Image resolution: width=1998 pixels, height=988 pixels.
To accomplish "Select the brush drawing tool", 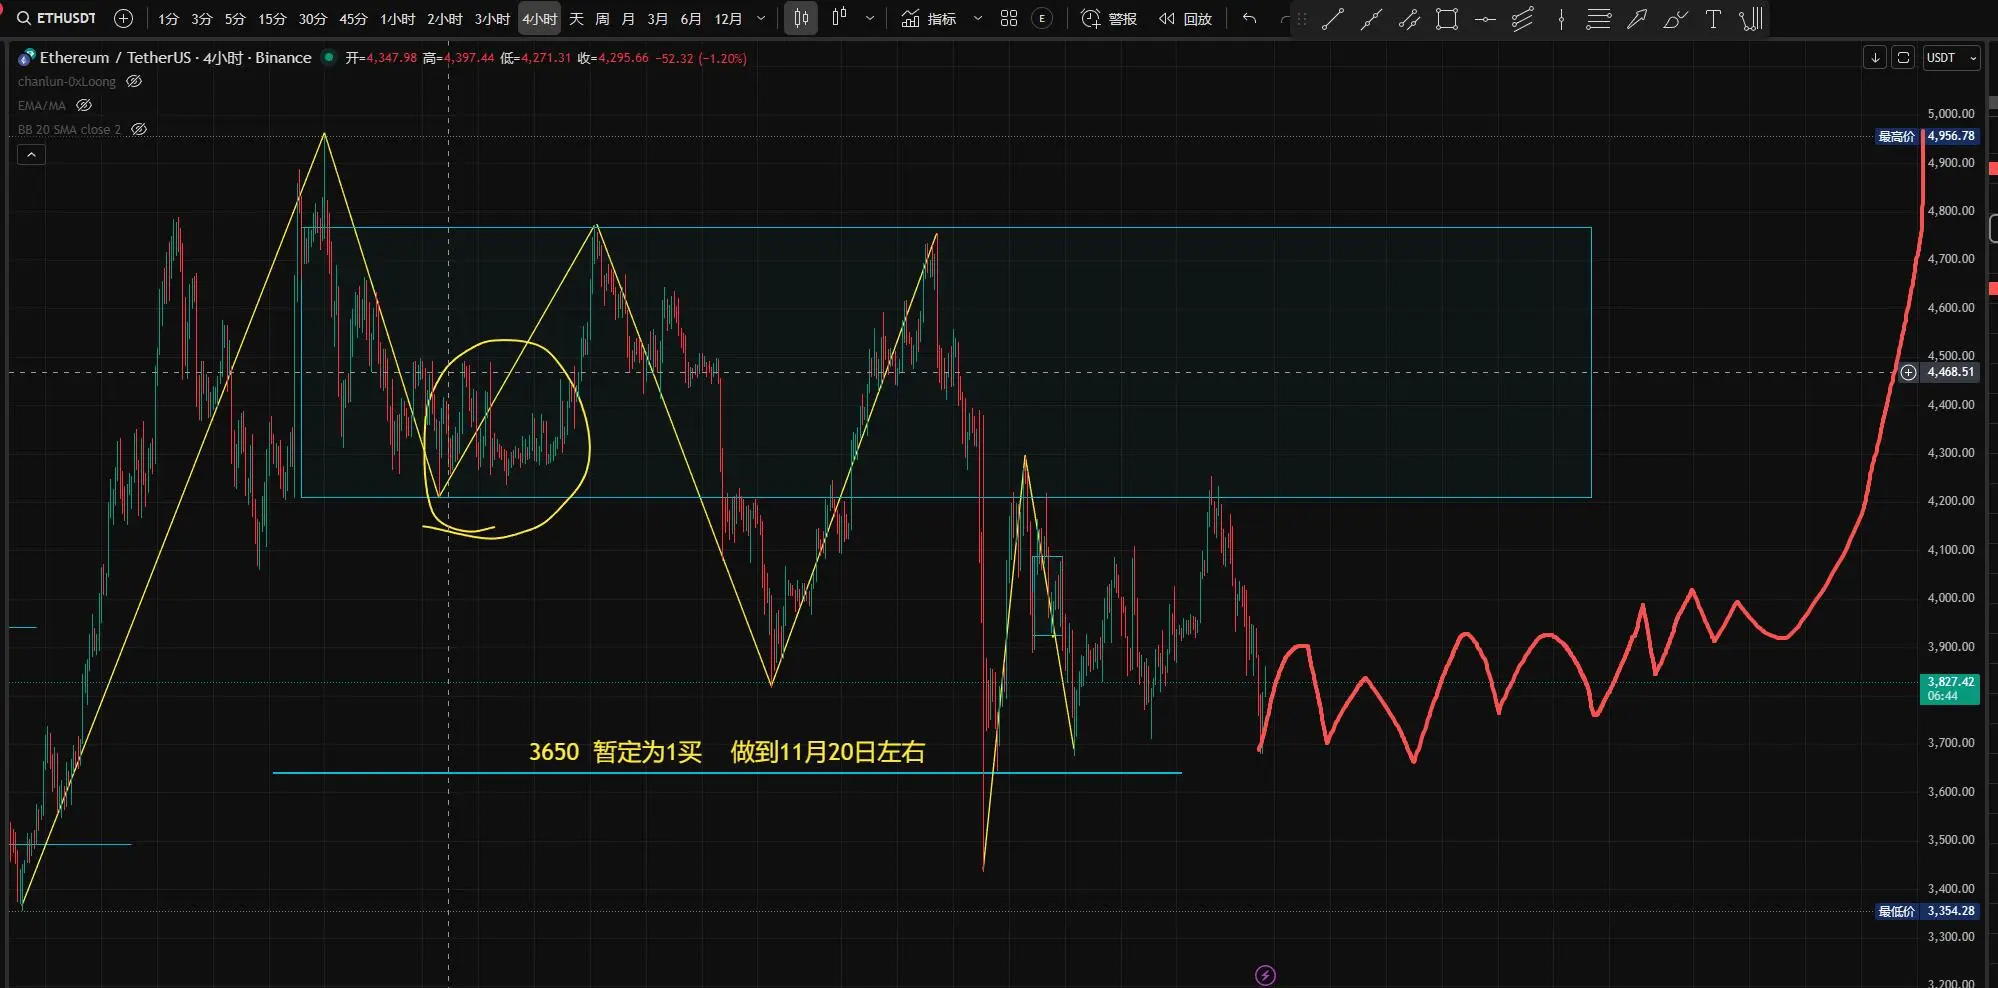I will pos(1675,19).
